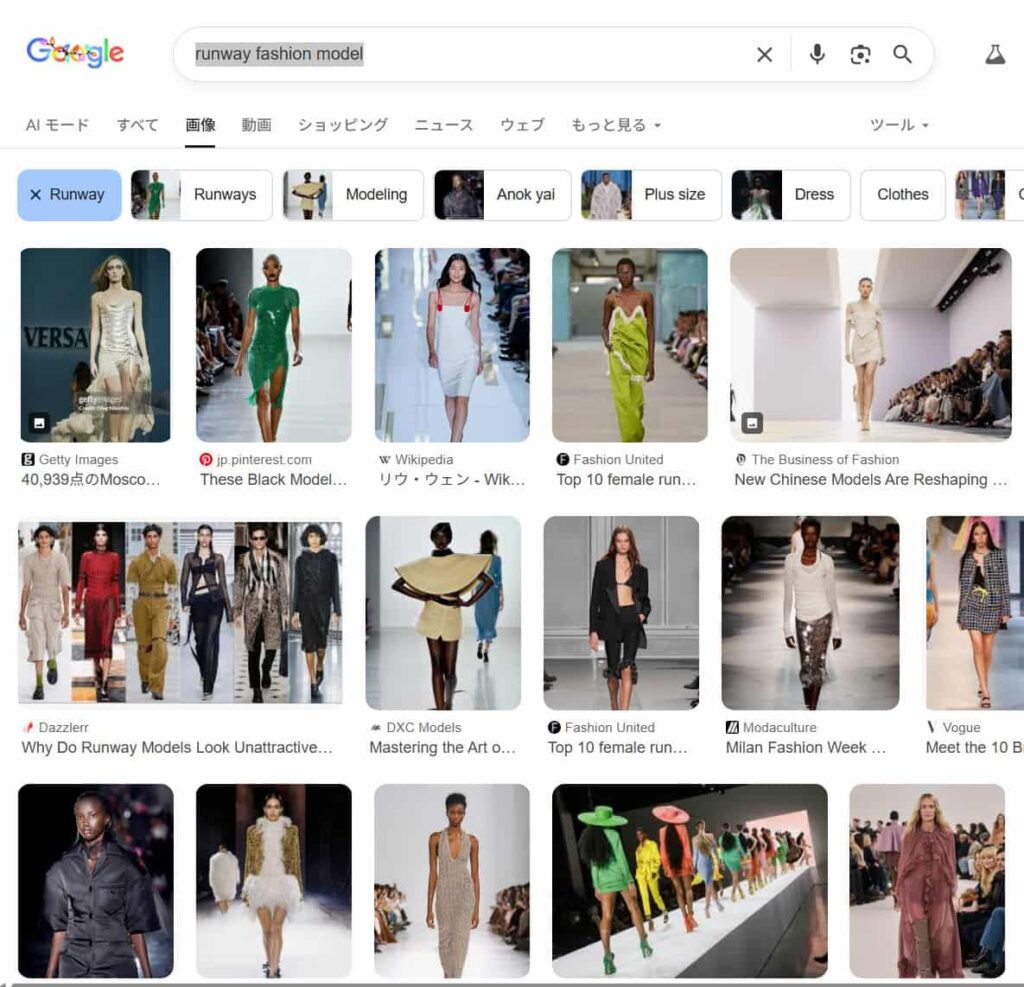Start voice search with the microphone icon
The image size is (1024, 987).
pyautogui.click(x=817, y=55)
